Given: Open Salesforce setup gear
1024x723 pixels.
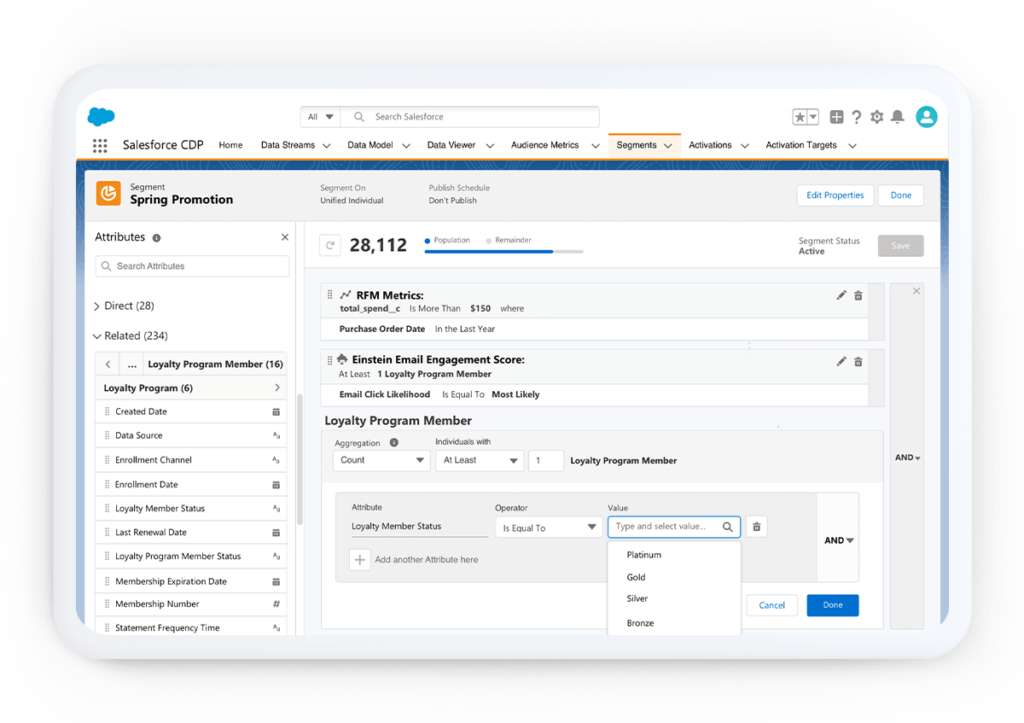Looking at the screenshot, I should (x=878, y=117).
